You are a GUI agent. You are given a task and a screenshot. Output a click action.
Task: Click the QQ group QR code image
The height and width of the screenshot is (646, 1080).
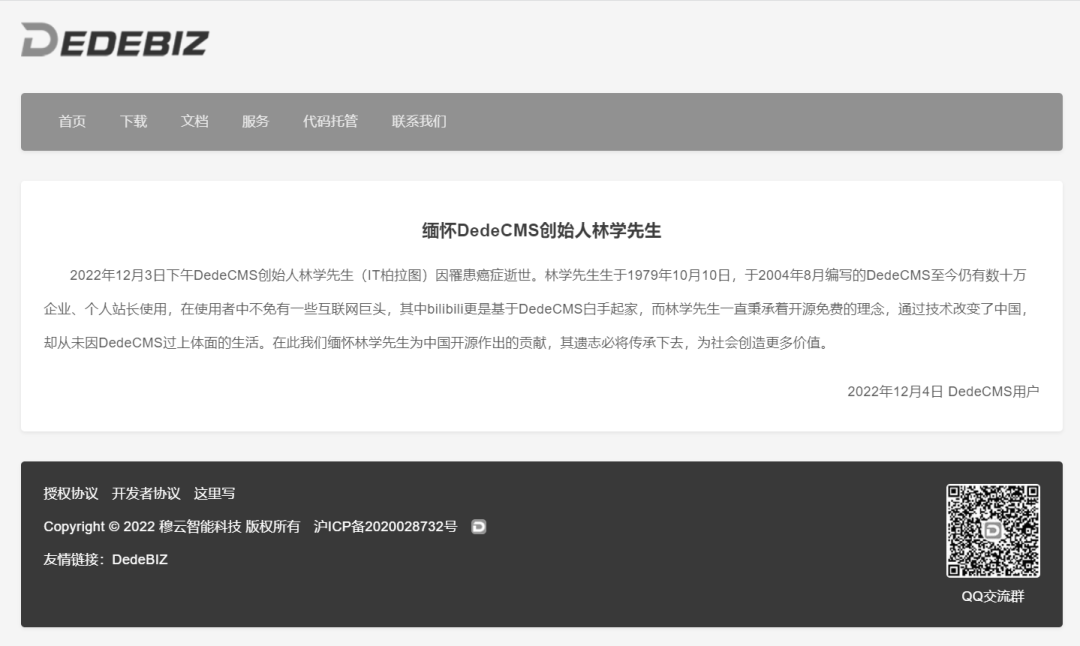(x=993, y=530)
